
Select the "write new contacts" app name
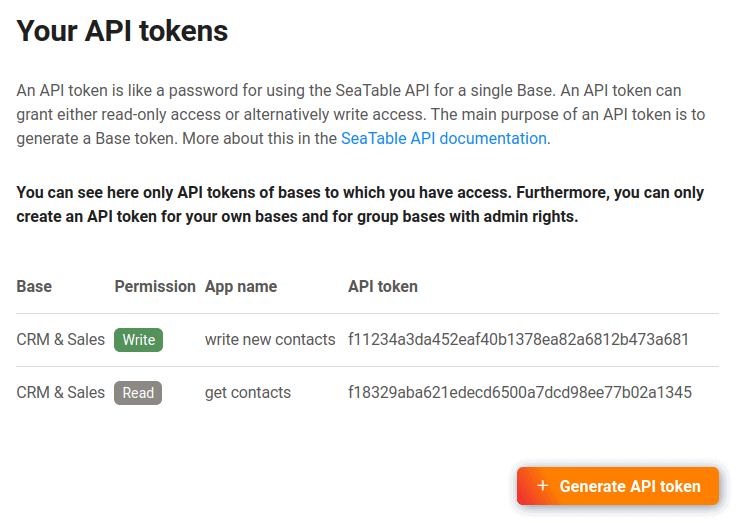point(270,340)
